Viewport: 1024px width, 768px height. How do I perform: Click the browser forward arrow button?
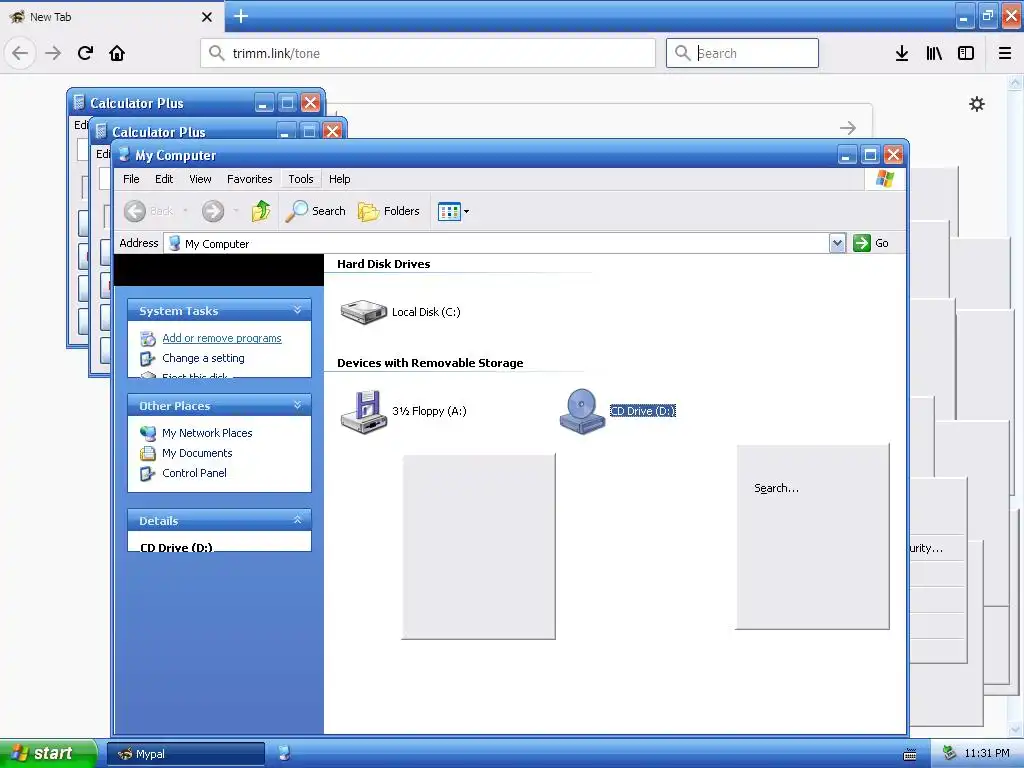53,53
